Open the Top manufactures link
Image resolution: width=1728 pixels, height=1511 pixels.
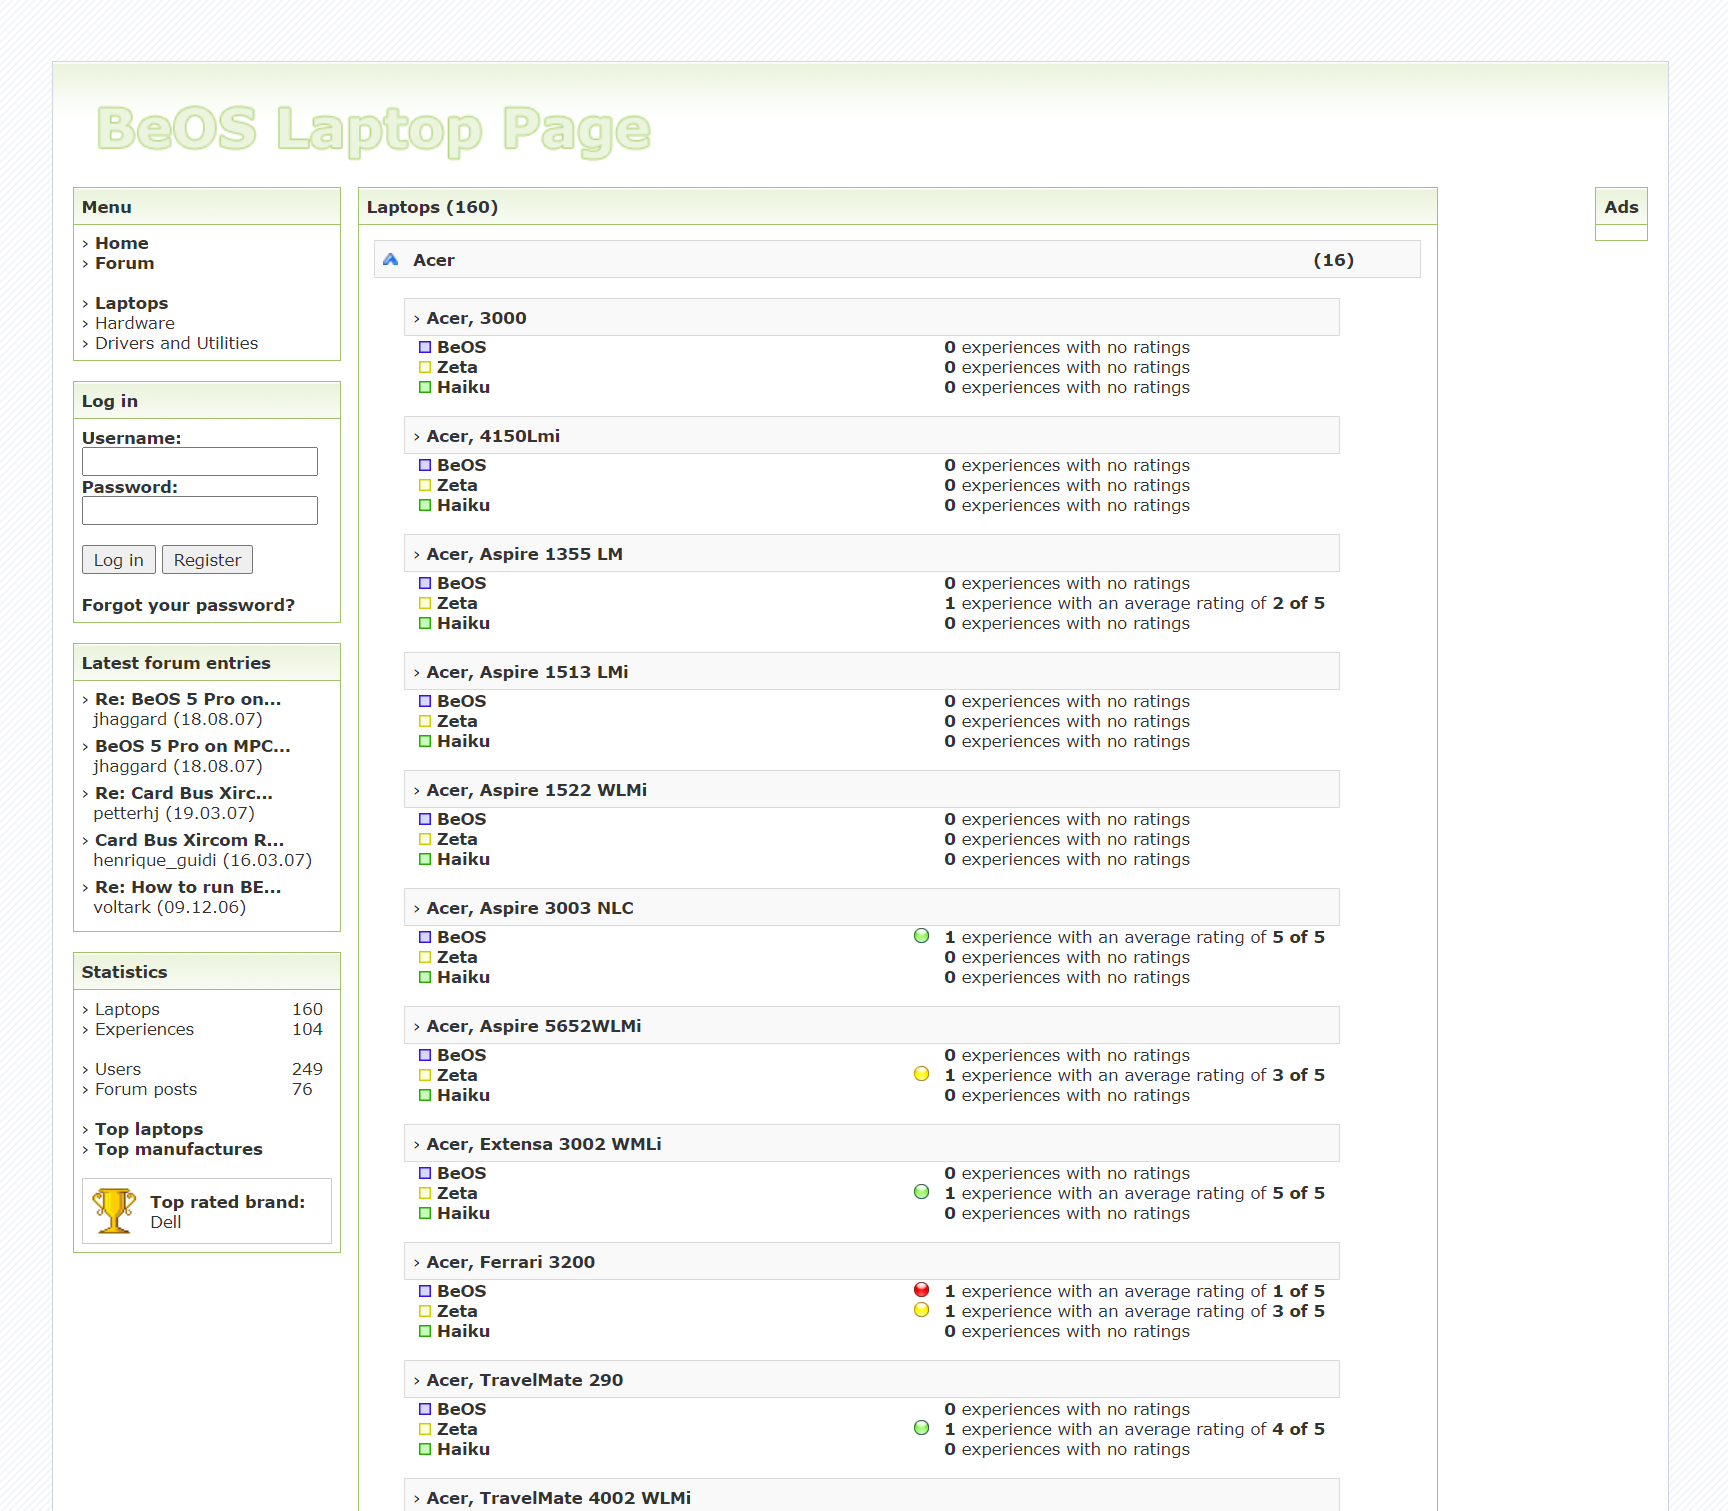click(178, 1149)
